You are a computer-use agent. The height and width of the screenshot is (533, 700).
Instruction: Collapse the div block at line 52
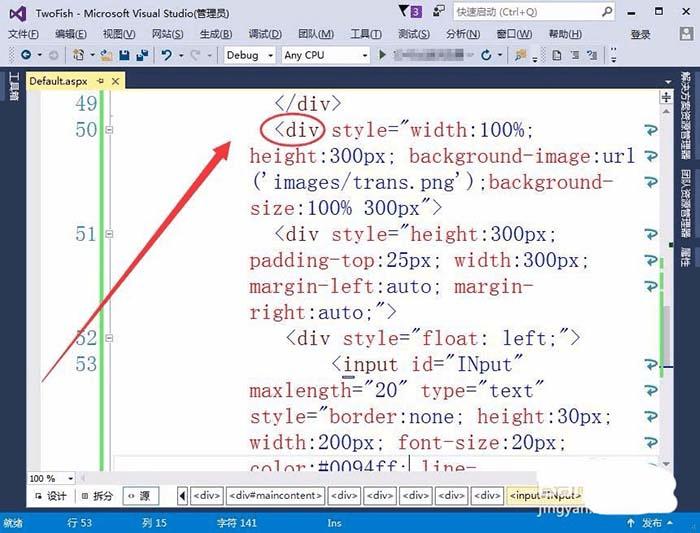[x=109, y=338]
